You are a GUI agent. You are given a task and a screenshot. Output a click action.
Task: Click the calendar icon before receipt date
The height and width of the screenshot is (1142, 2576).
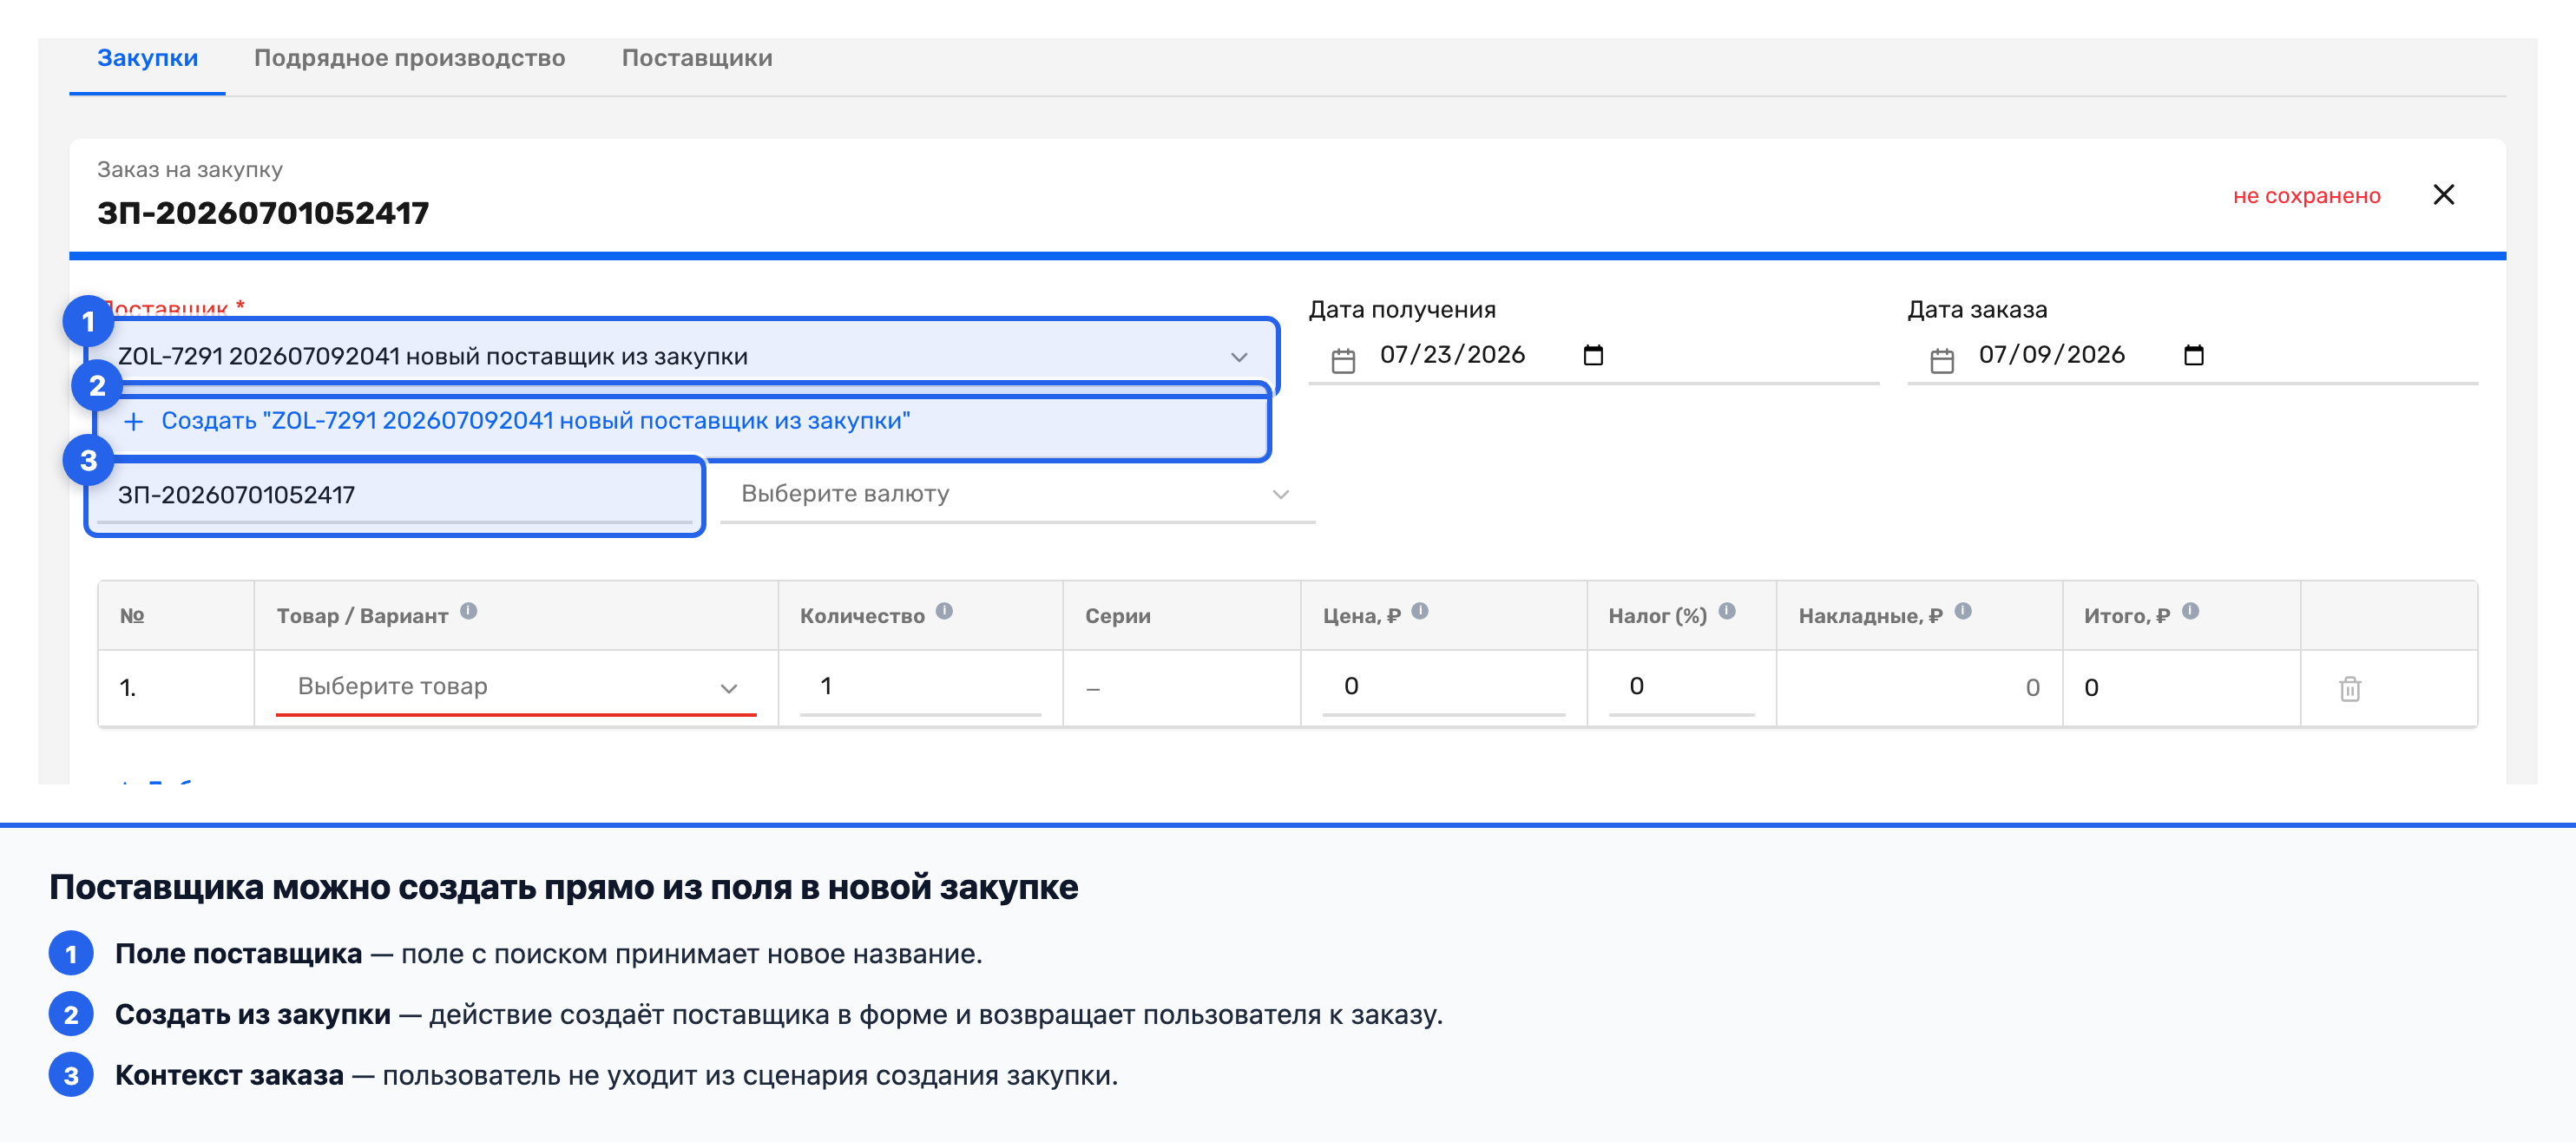1343,360
